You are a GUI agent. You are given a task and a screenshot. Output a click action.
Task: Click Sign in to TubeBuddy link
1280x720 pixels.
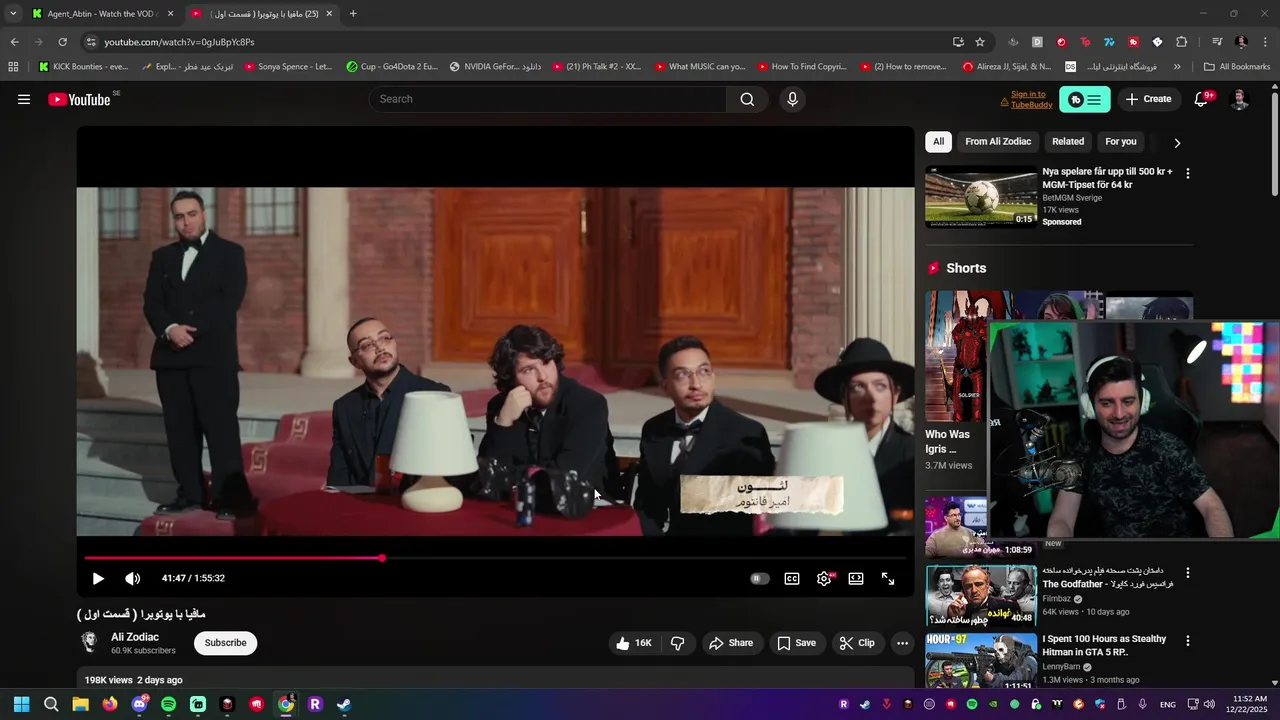[1031, 99]
